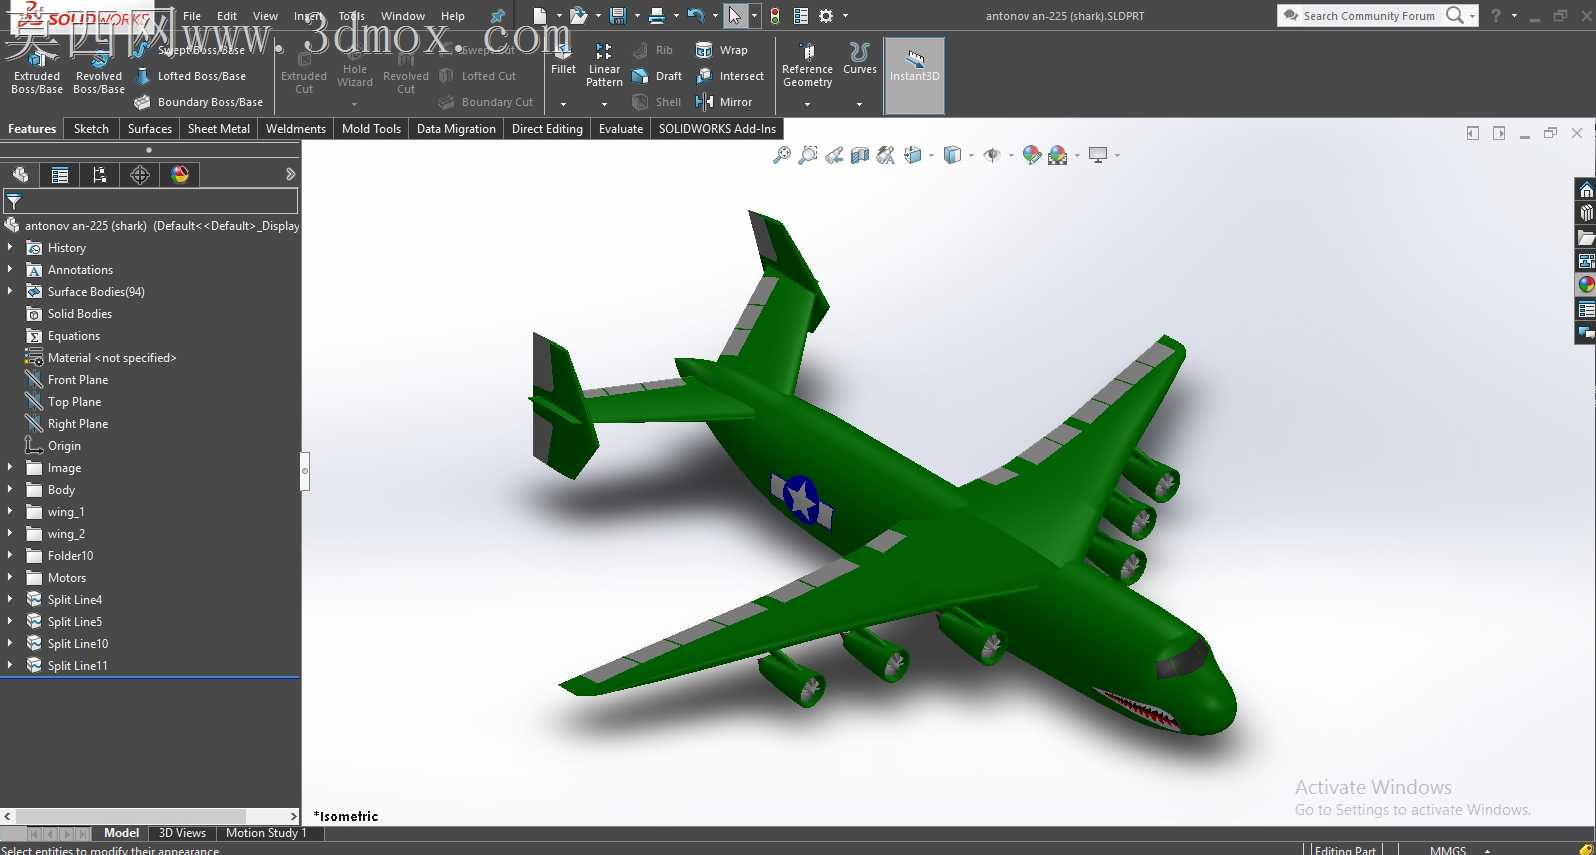Open the Window menu
The width and height of the screenshot is (1596, 855).
point(403,16)
